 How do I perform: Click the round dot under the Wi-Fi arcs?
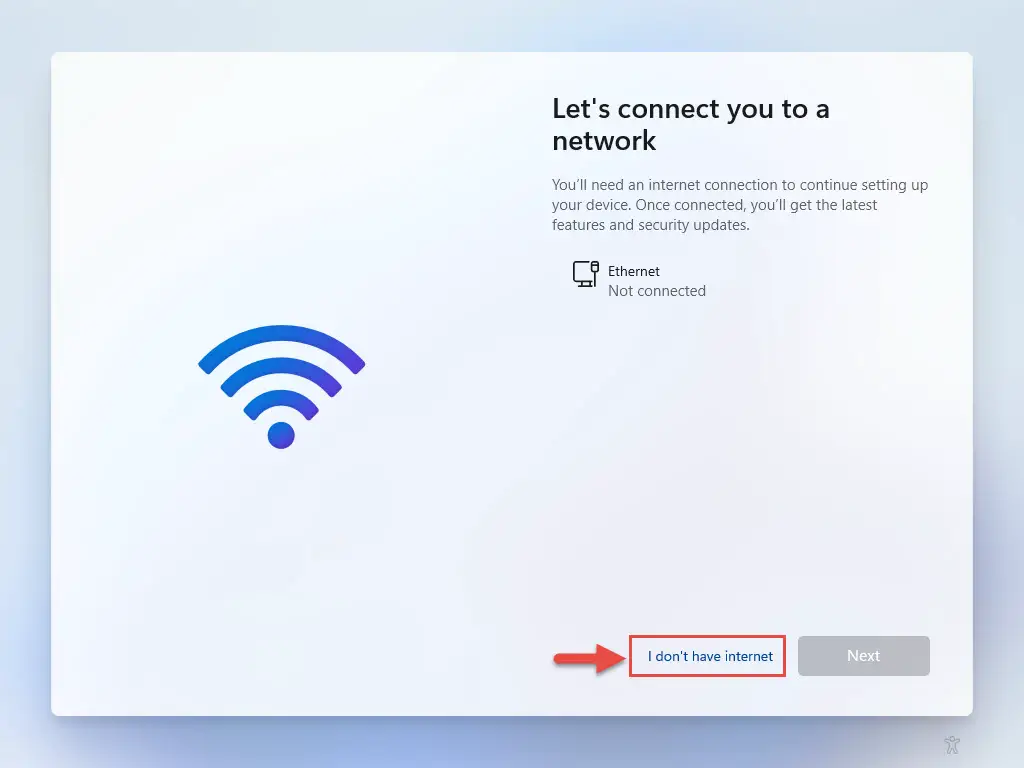(281, 435)
